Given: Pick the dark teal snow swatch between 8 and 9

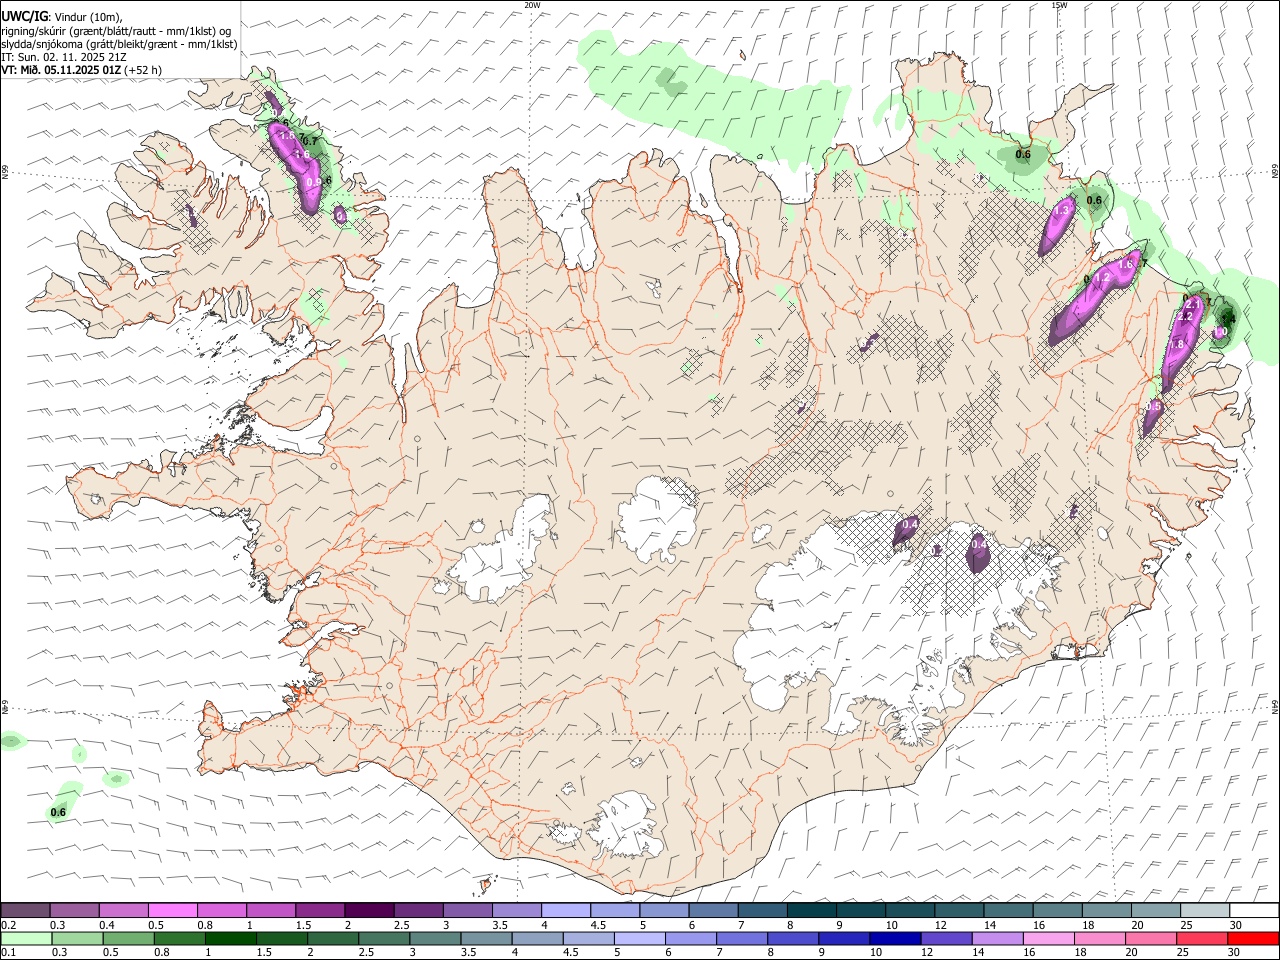Looking at the screenshot, I should point(812,910).
